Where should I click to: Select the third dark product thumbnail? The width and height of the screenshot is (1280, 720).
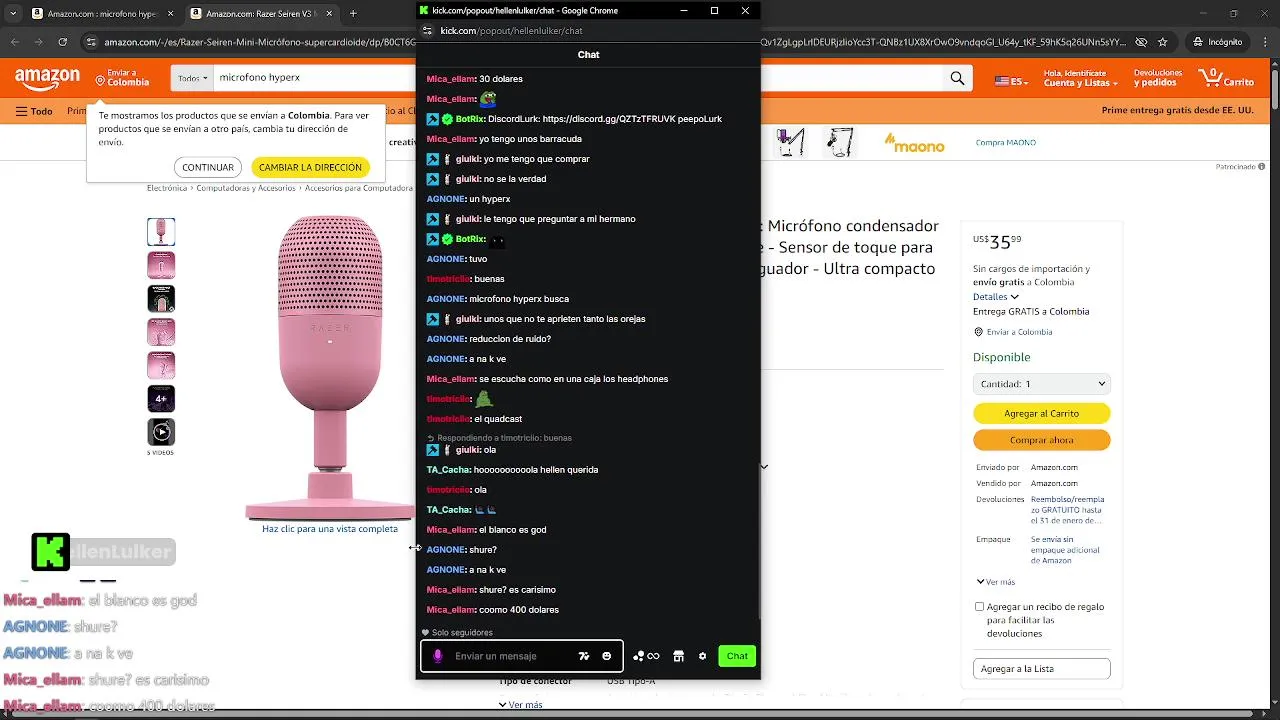(x=161, y=298)
